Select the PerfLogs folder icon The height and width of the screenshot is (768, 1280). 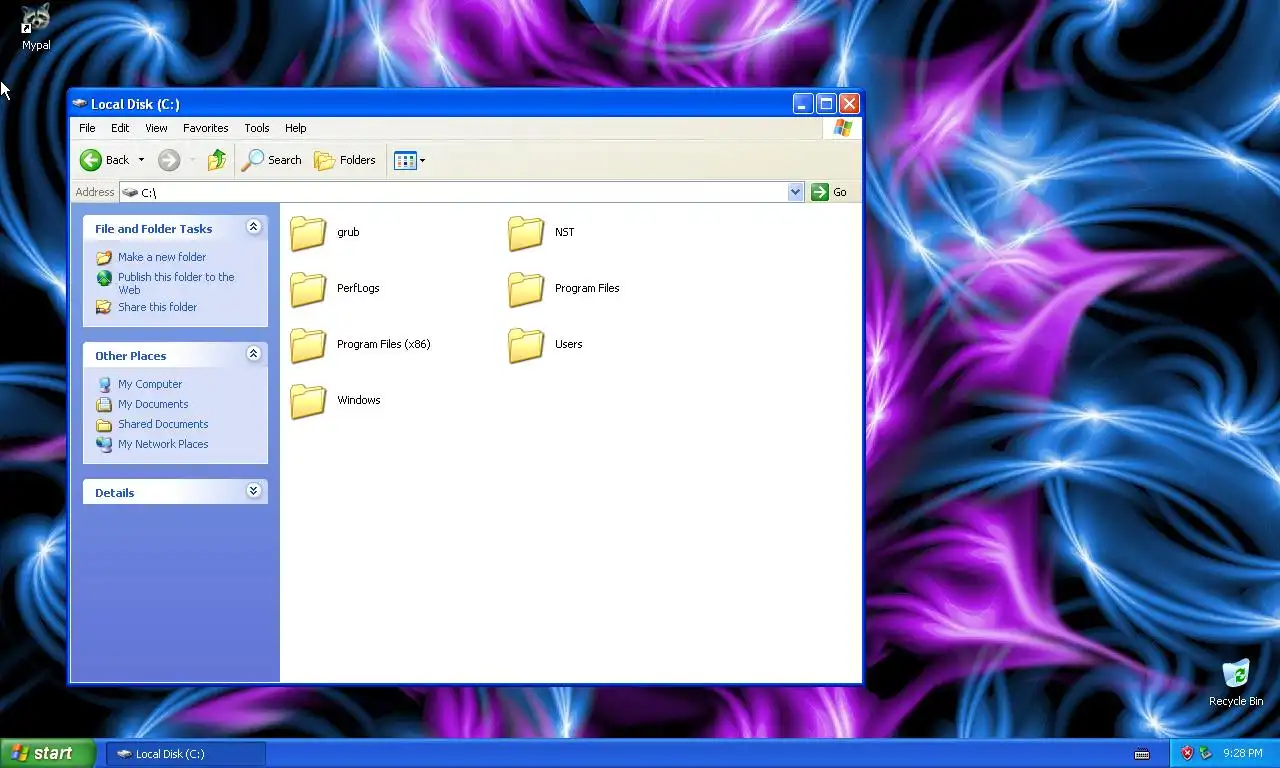click(308, 289)
